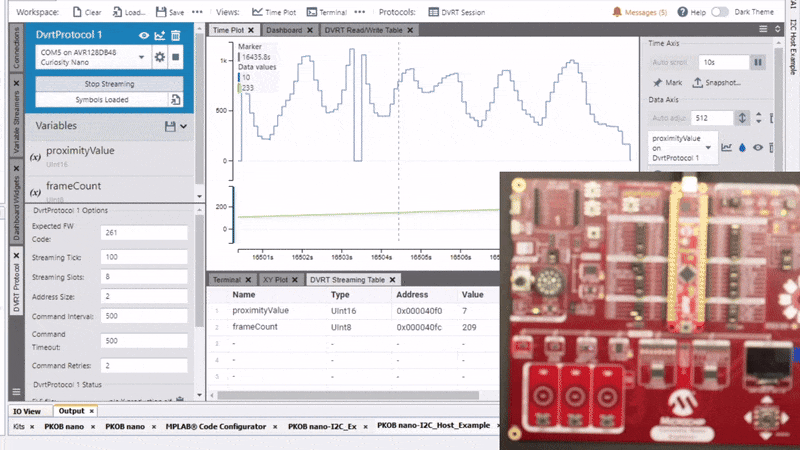The image size is (800, 450).
Task: Expand the Variables section chevron
Action: click(185, 126)
